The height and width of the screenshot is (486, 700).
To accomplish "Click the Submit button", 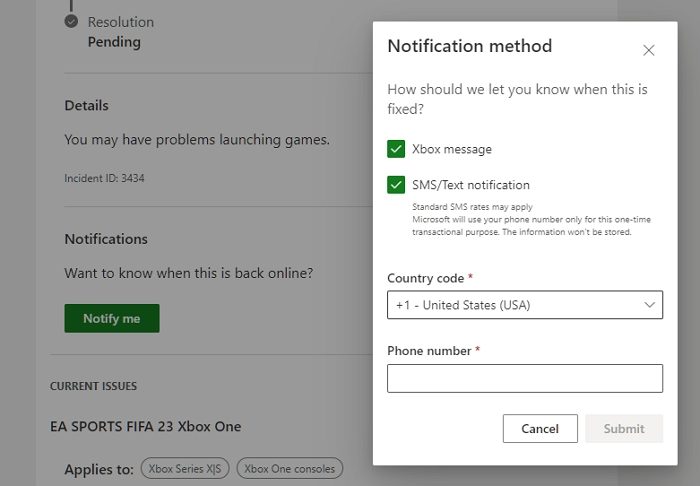I will (624, 429).
